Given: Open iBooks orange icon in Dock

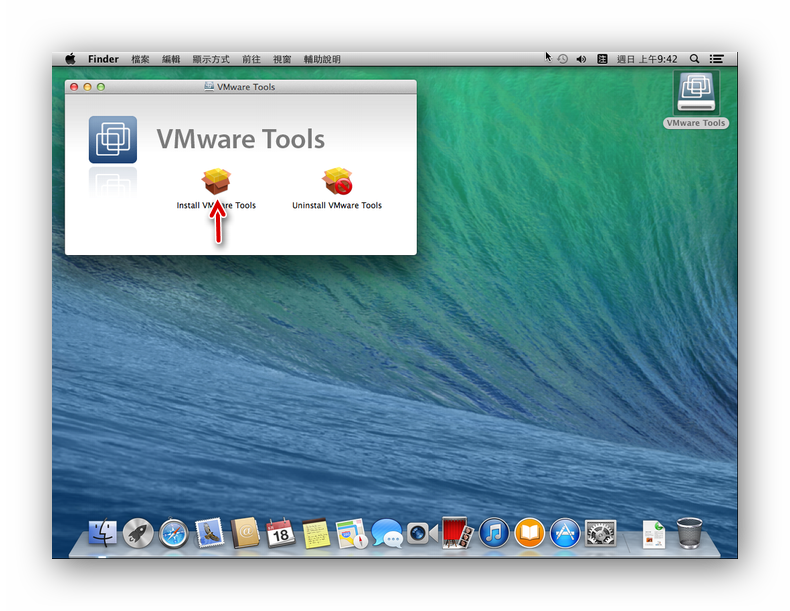Looking at the screenshot, I should tap(530, 533).
